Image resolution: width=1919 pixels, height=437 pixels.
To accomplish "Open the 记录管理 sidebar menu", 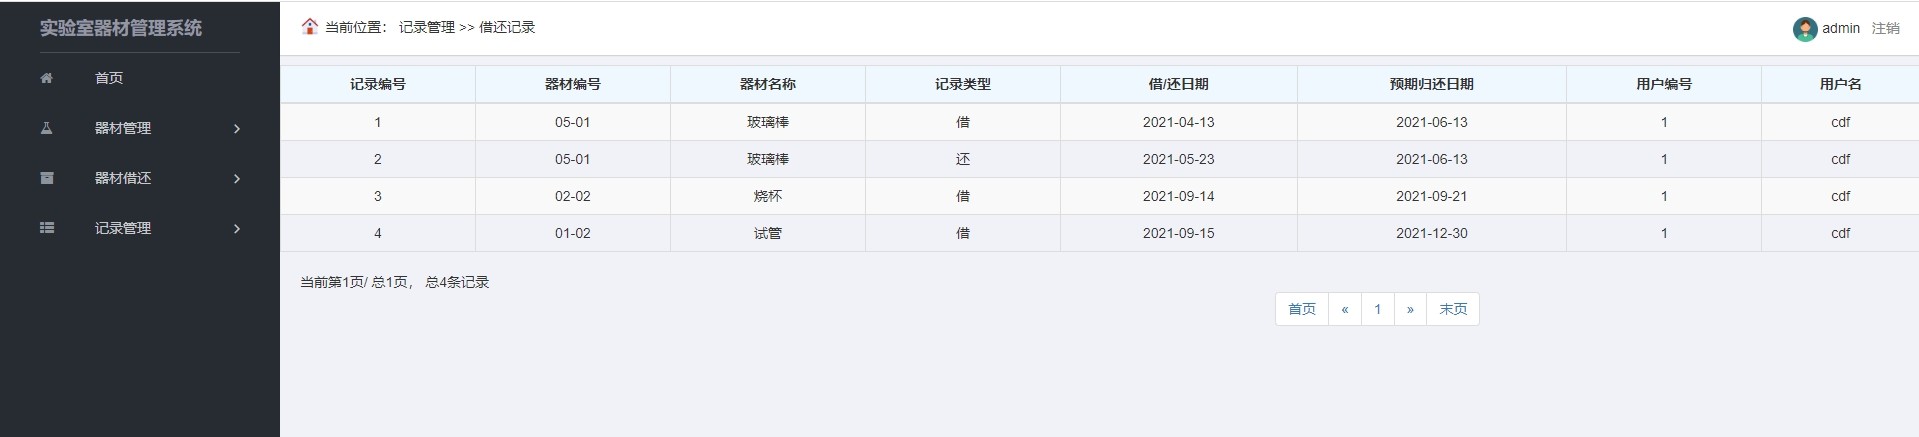I will click(x=123, y=228).
